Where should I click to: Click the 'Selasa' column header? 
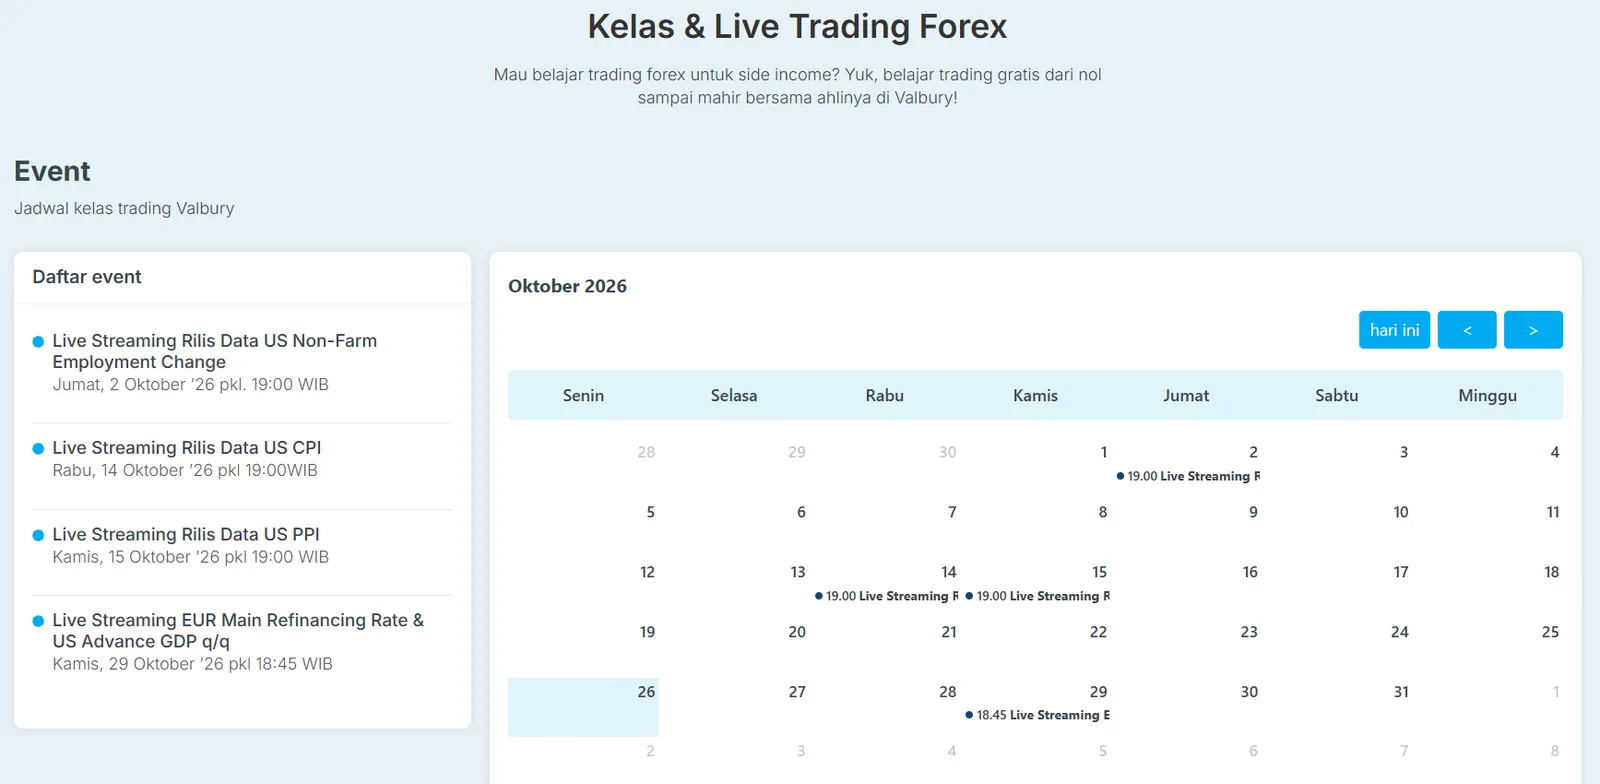click(x=734, y=395)
